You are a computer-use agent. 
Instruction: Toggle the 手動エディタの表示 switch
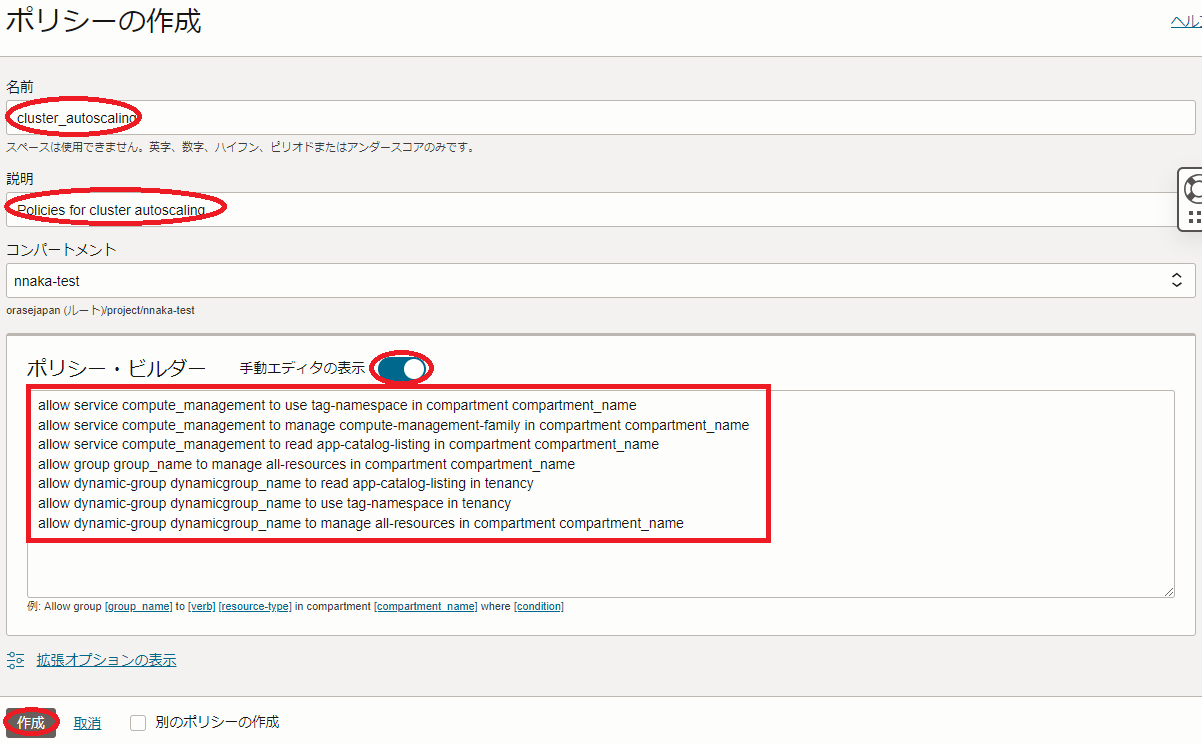(x=403, y=369)
